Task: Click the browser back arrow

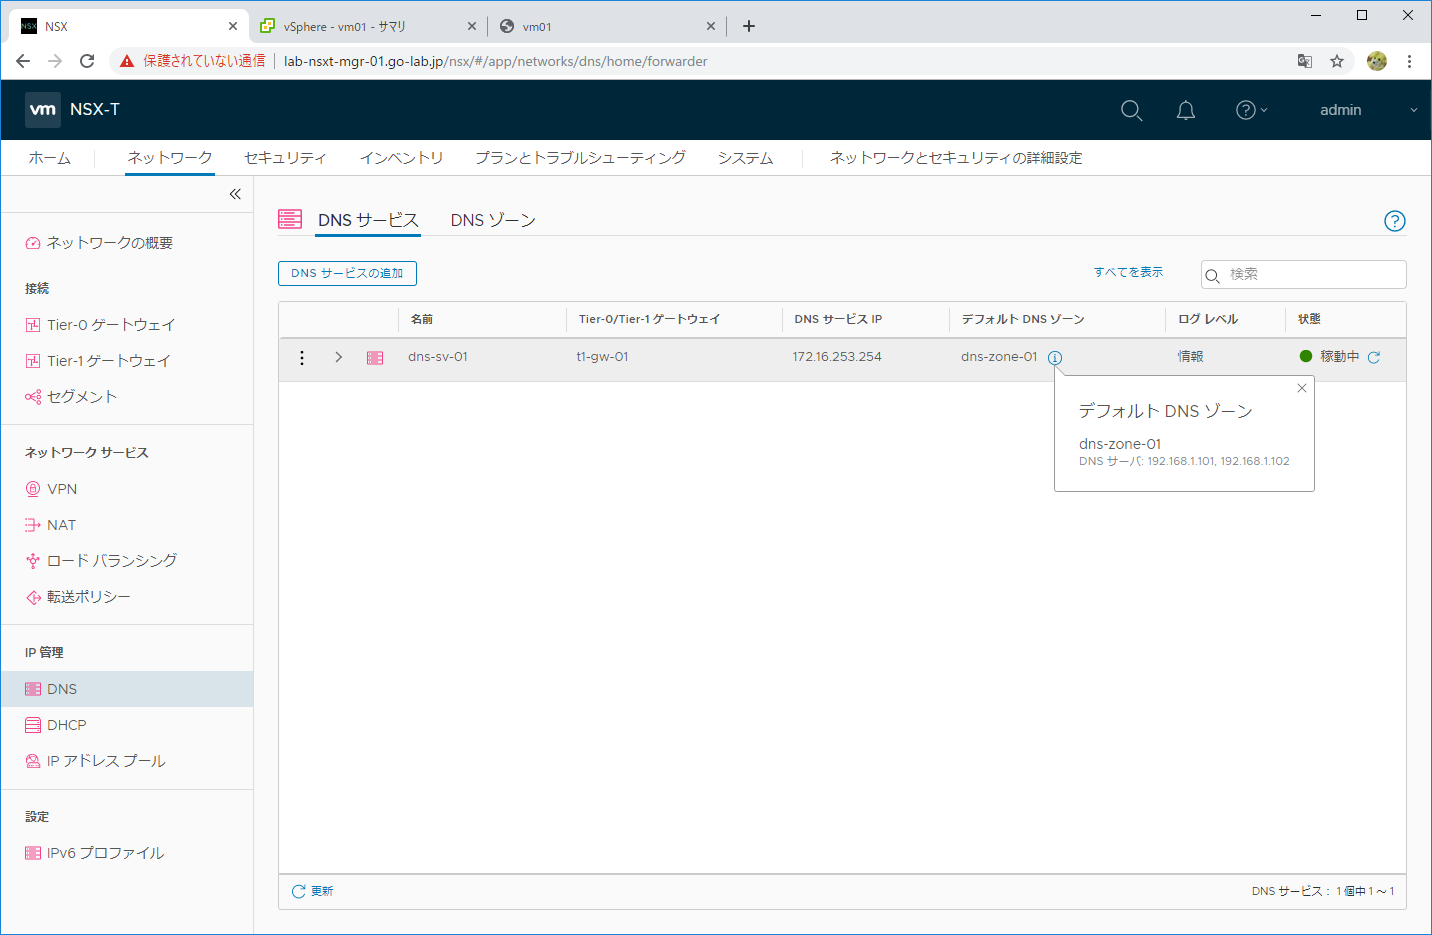Action: pyautogui.click(x=23, y=61)
